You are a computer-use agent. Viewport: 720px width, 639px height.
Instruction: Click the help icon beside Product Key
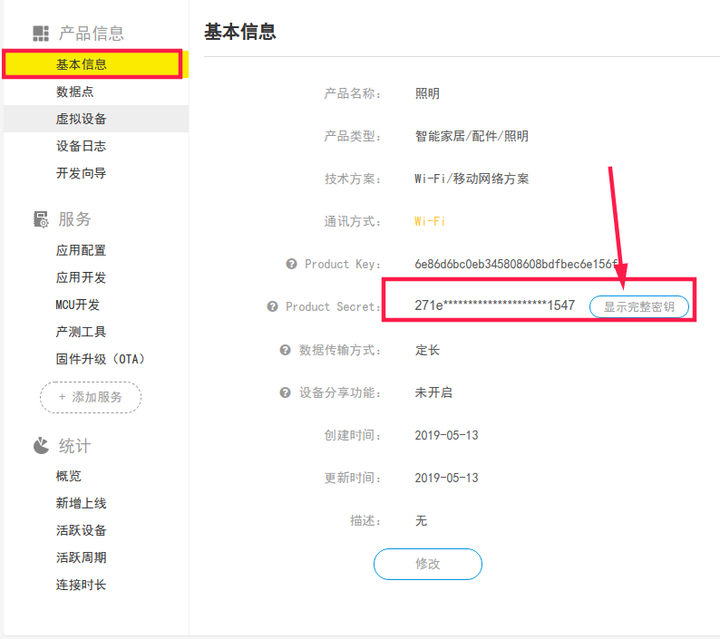tap(291, 264)
